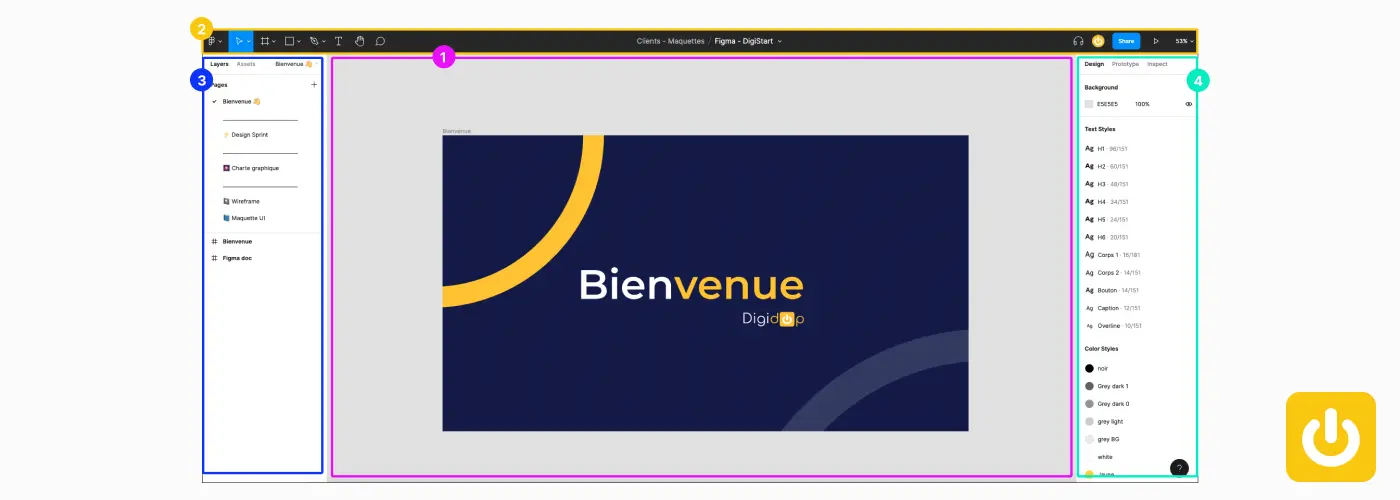The image size is (1400, 500).
Task: Switch to the Design tab
Action: click(x=1094, y=64)
